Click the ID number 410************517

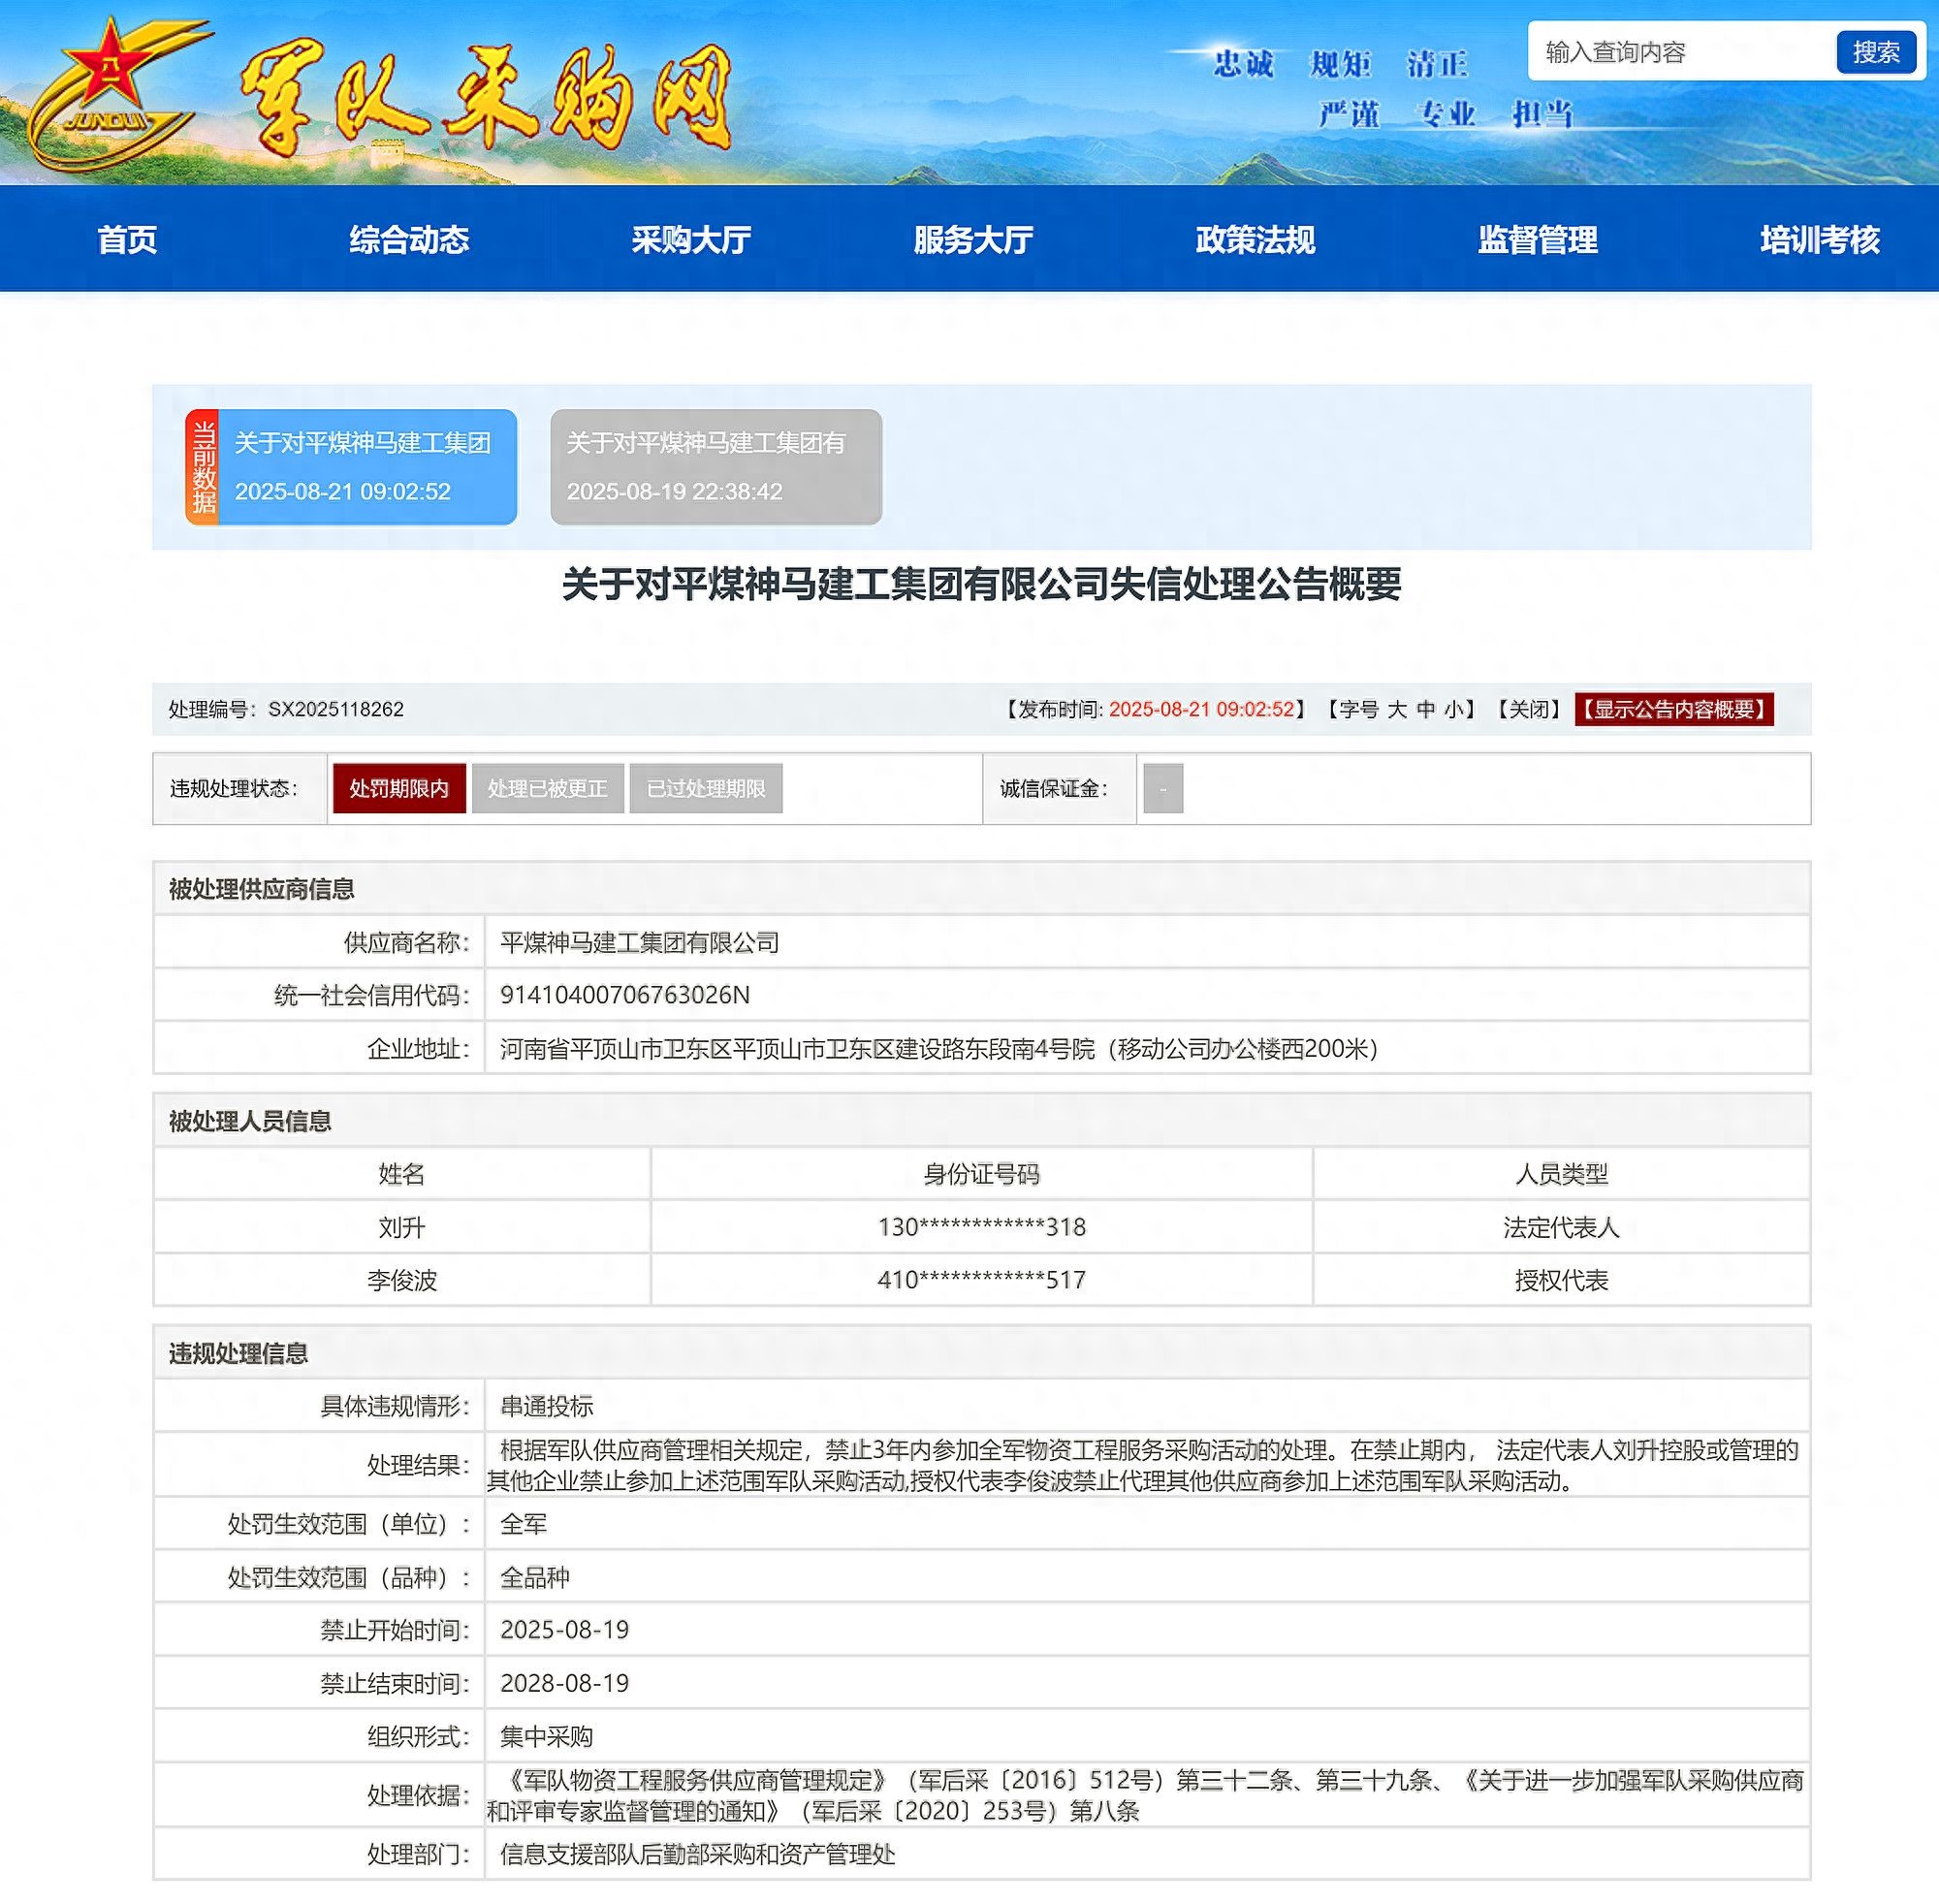coord(982,1280)
